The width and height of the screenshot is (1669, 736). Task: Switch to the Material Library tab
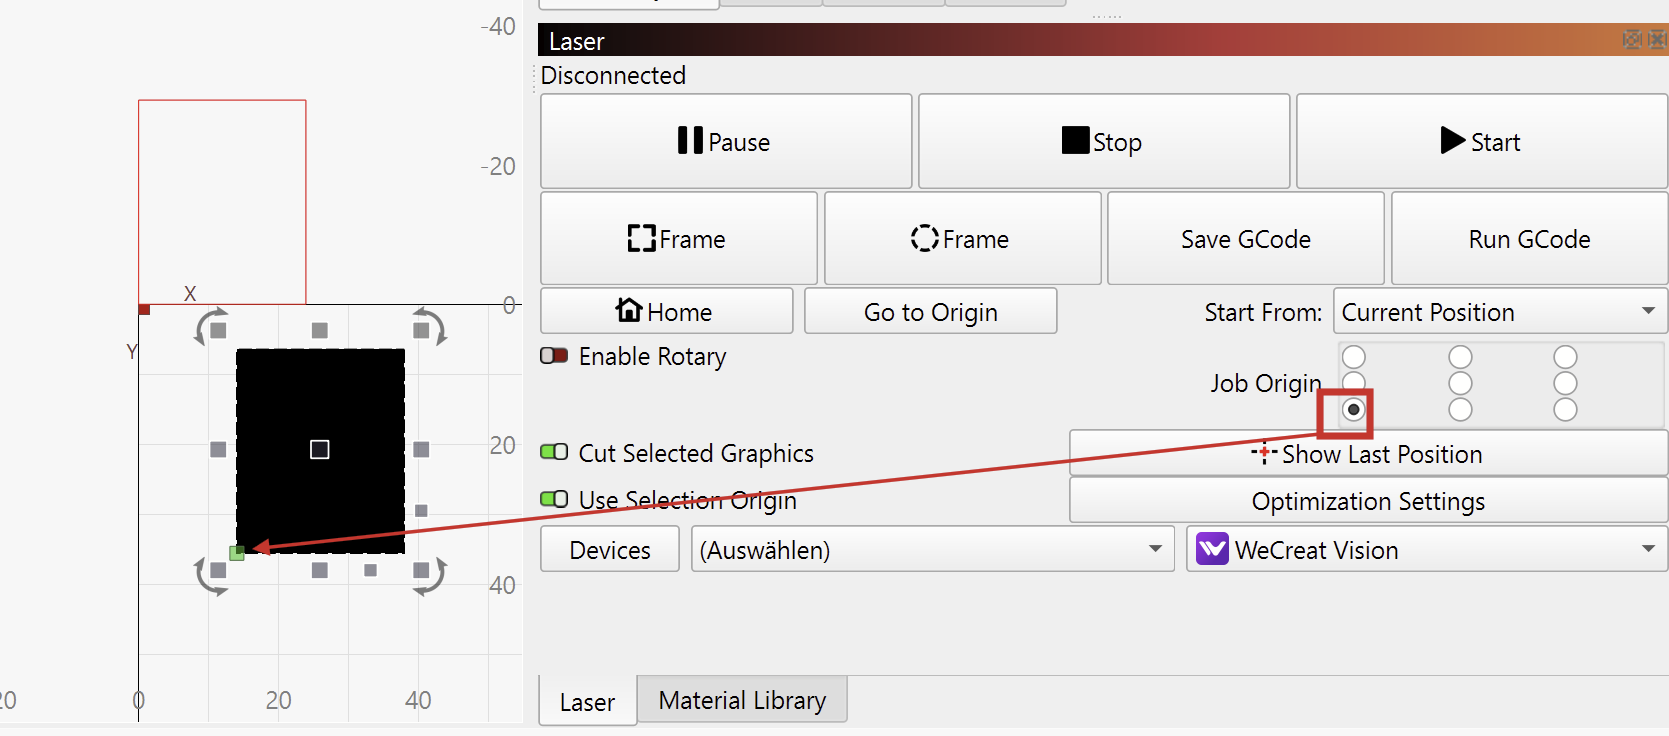click(742, 700)
